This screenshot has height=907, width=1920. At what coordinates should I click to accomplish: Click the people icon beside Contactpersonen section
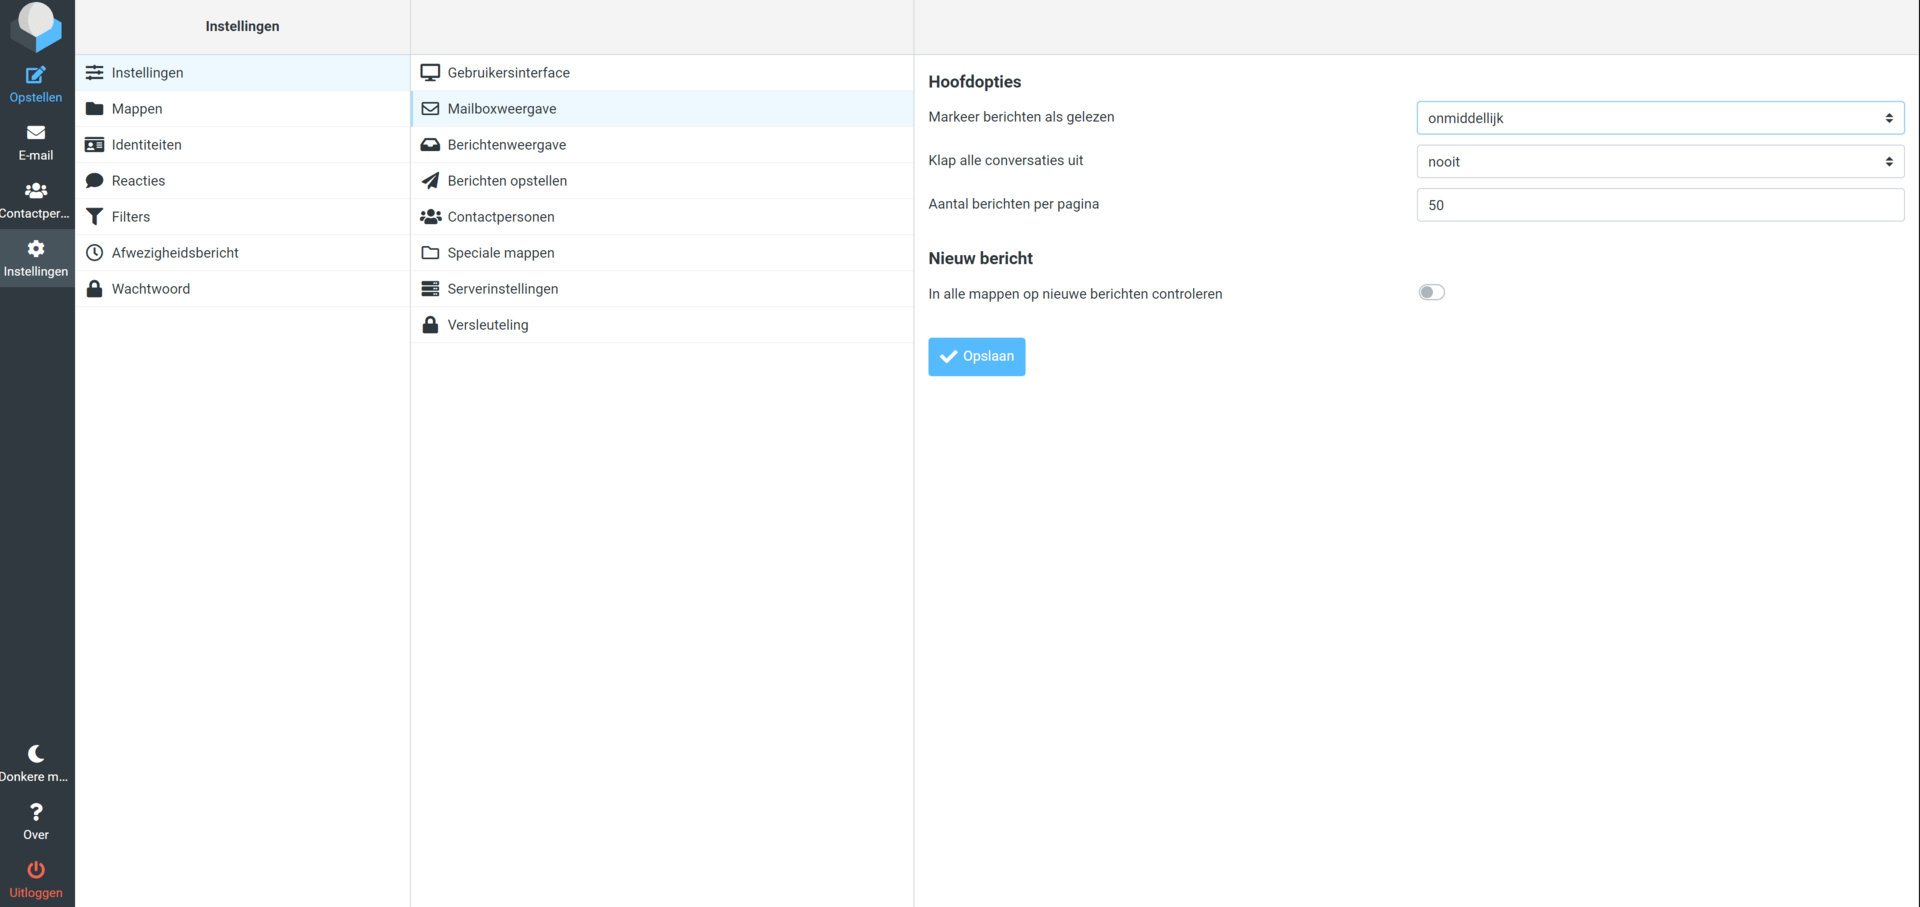tap(430, 217)
